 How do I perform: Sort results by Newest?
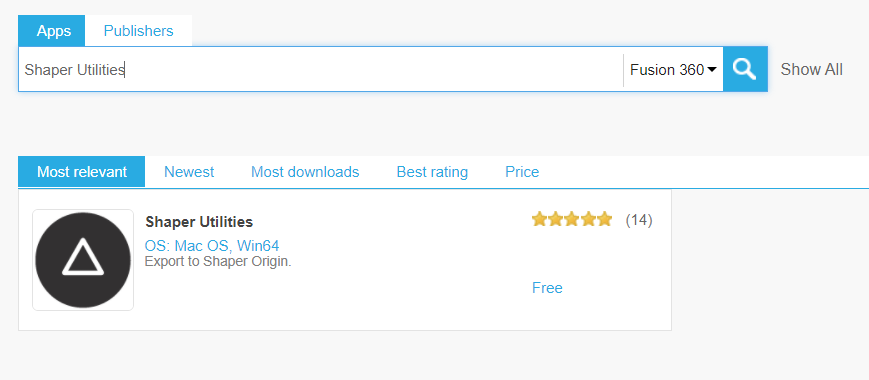189,172
